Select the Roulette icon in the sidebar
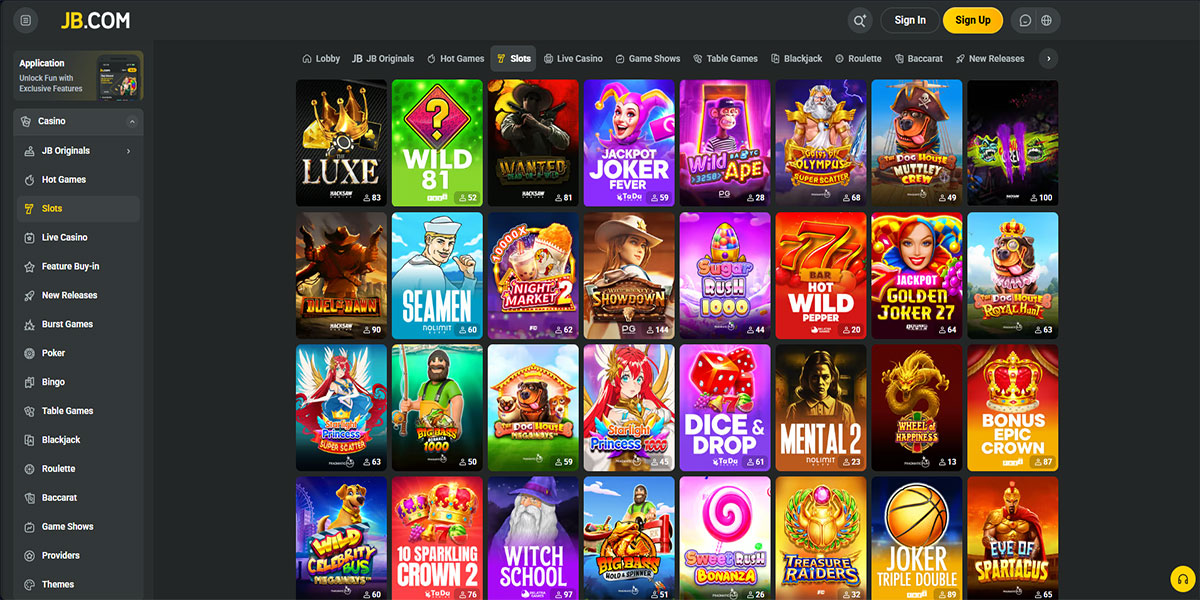This screenshot has width=1200, height=600. click(31, 469)
